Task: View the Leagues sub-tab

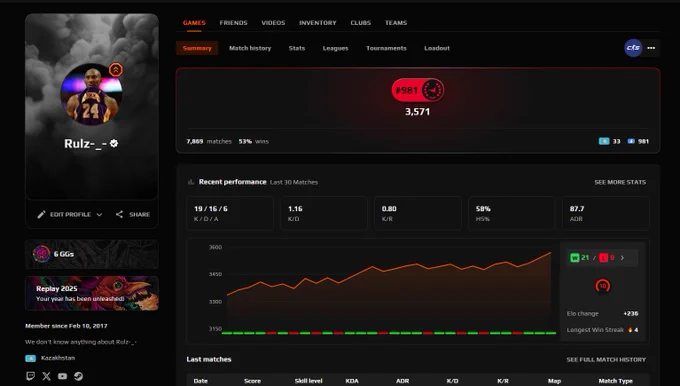Action: (x=336, y=48)
